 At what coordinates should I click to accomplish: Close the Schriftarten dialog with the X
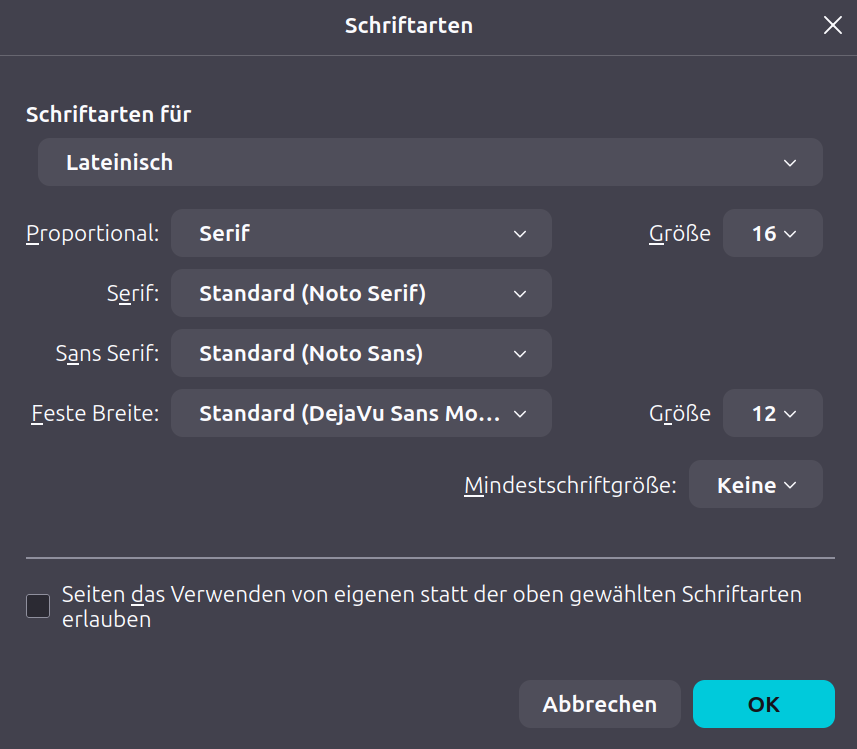[x=832, y=26]
